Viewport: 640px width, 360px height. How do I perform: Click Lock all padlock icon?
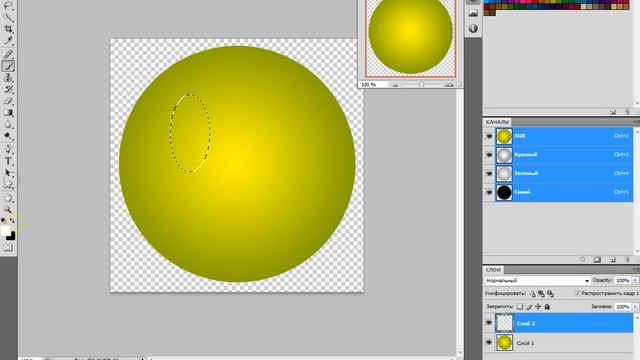tap(547, 307)
